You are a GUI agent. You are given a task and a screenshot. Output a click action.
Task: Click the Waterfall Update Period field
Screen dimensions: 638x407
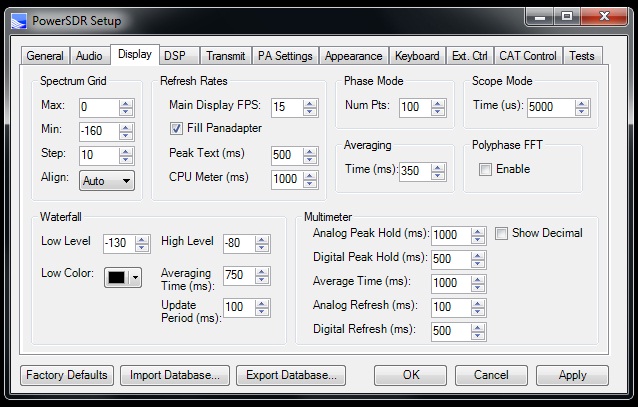(240, 307)
